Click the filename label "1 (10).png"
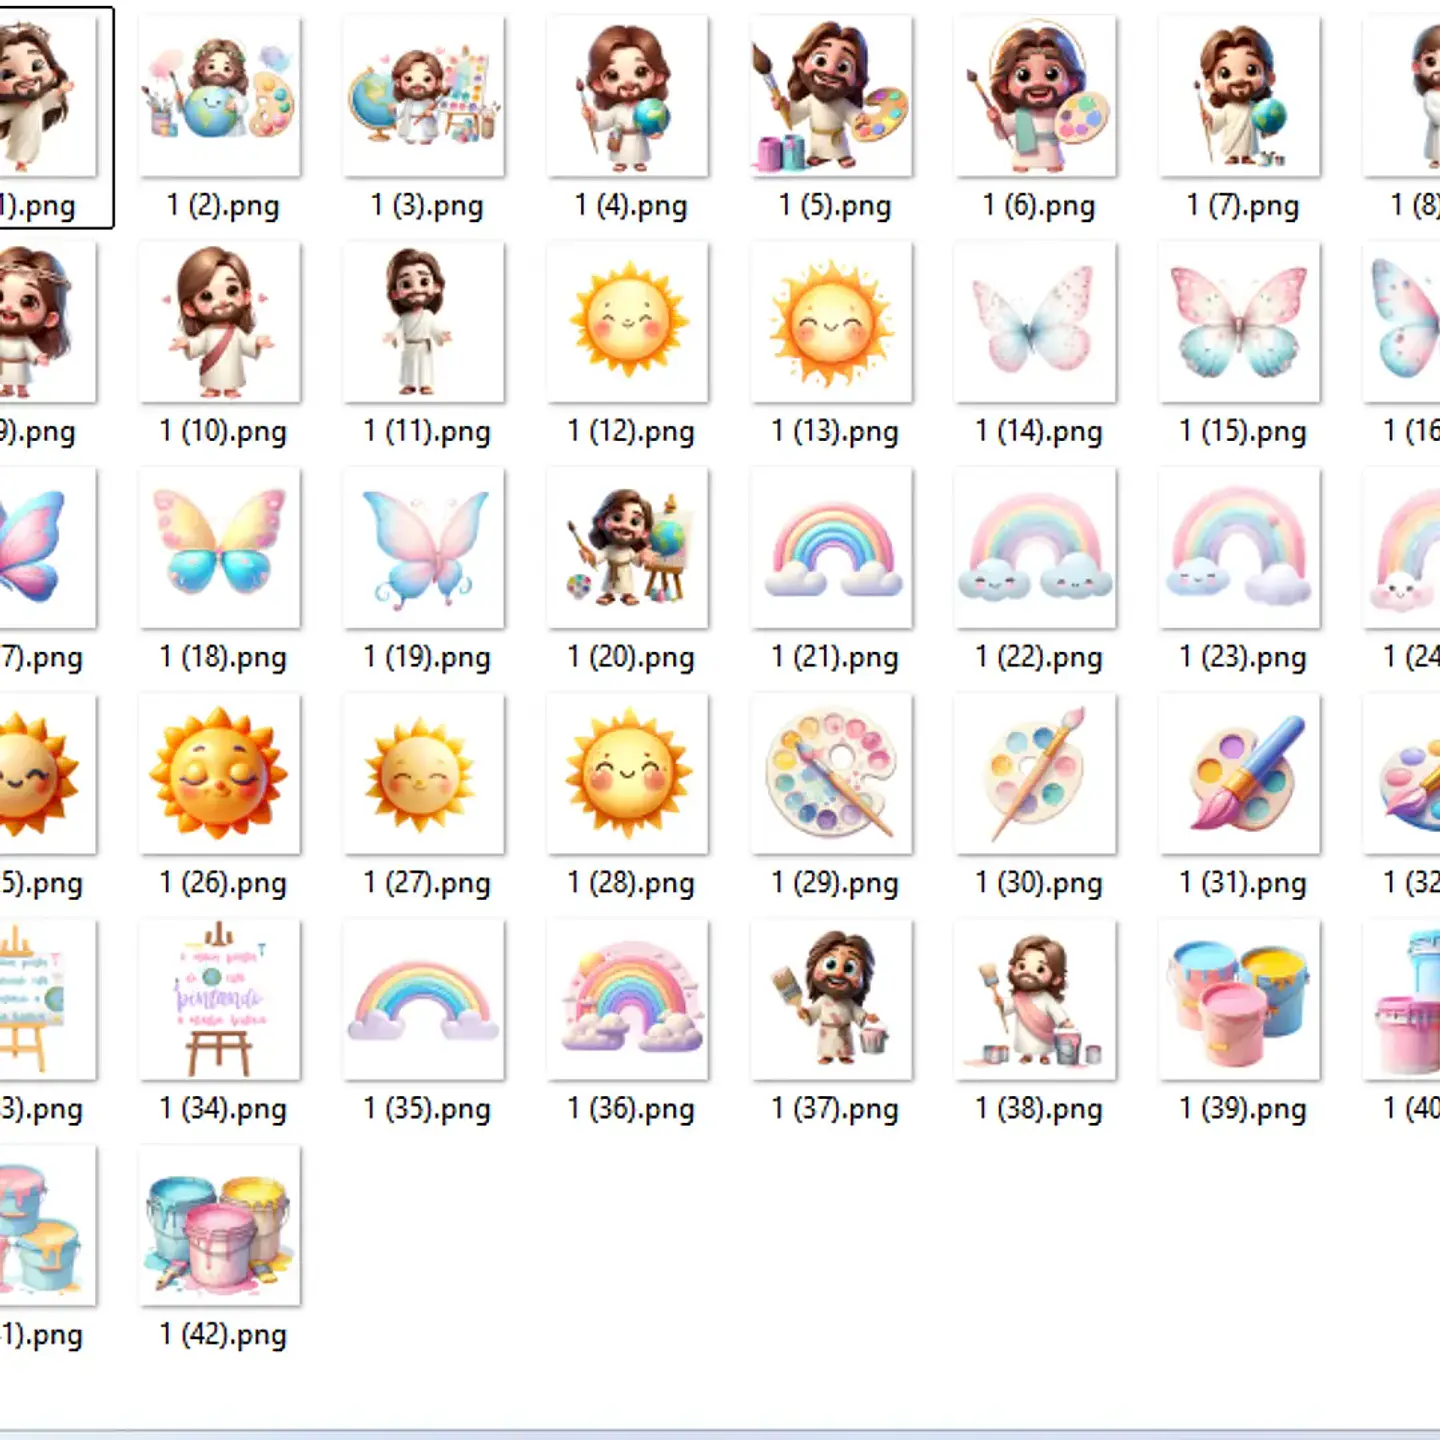The width and height of the screenshot is (1440, 1440). 223,432
